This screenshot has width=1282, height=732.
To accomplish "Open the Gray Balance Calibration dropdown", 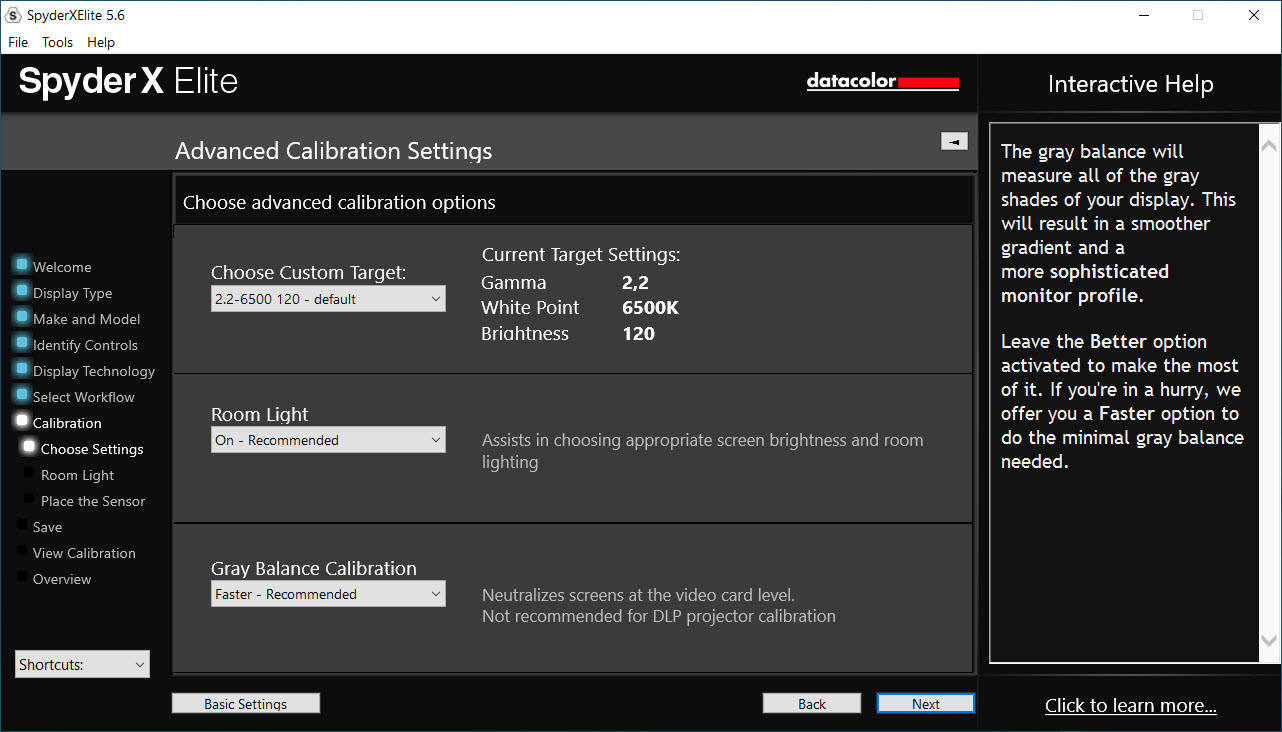I will tap(328, 594).
